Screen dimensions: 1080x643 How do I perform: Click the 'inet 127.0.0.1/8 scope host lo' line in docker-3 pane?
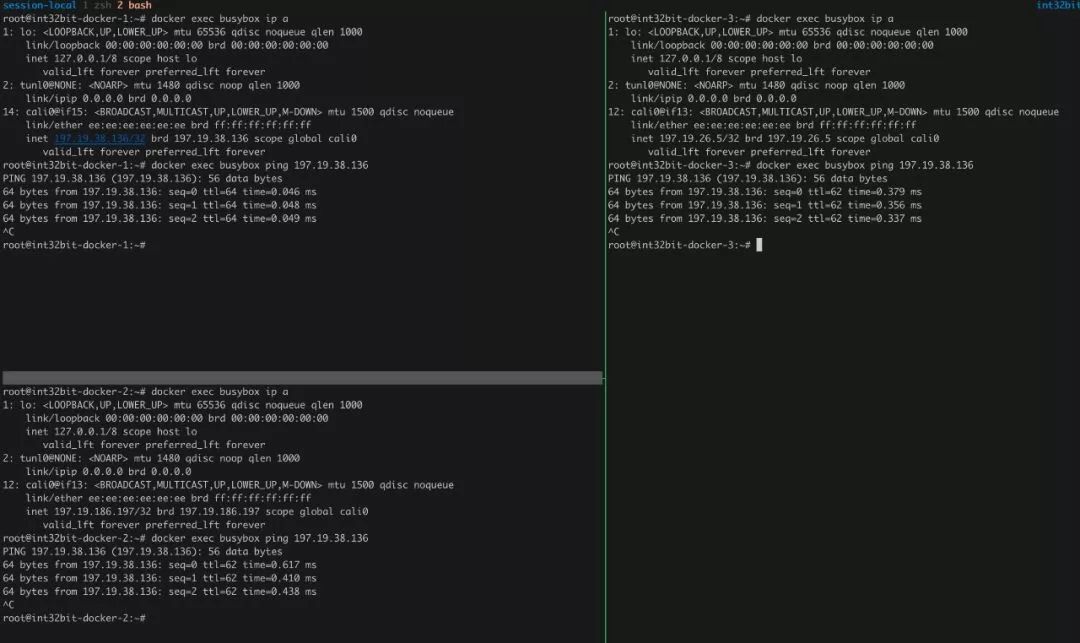[716, 59]
